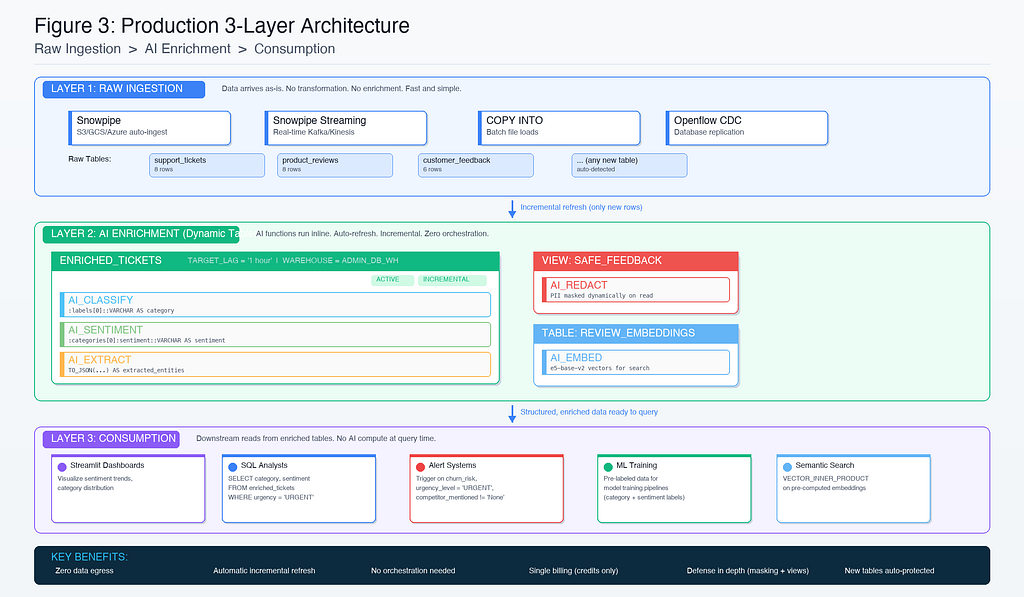1024x597 pixels.
Task: Click the Snowpipe ingestion box
Action: [x=150, y=127]
